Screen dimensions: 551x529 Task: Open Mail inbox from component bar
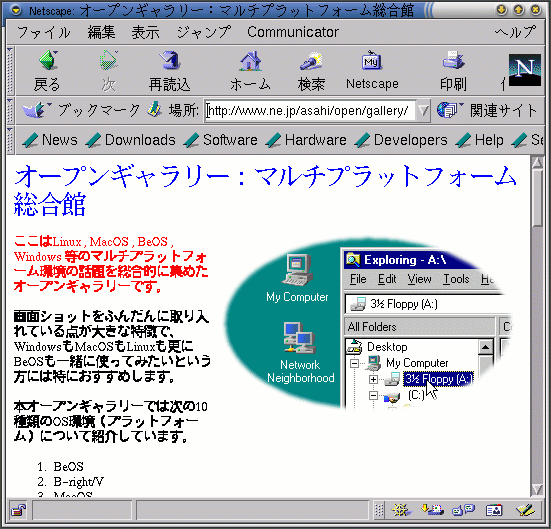click(x=432, y=510)
